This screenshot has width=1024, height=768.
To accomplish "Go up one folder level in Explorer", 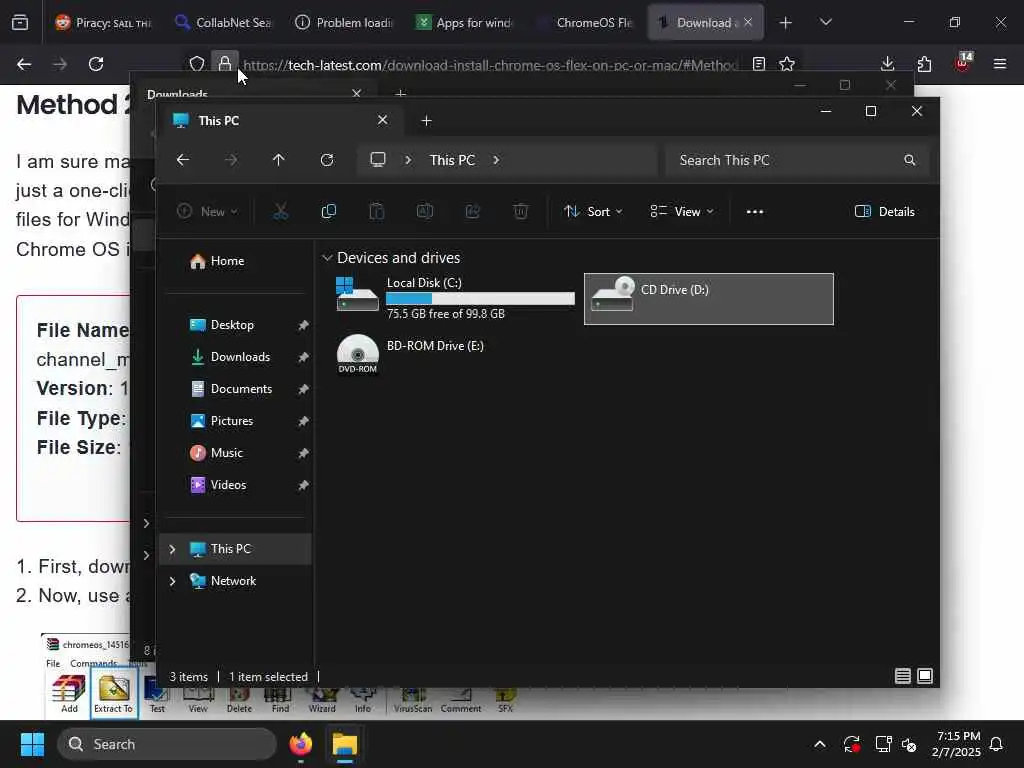I will [x=279, y=160].
